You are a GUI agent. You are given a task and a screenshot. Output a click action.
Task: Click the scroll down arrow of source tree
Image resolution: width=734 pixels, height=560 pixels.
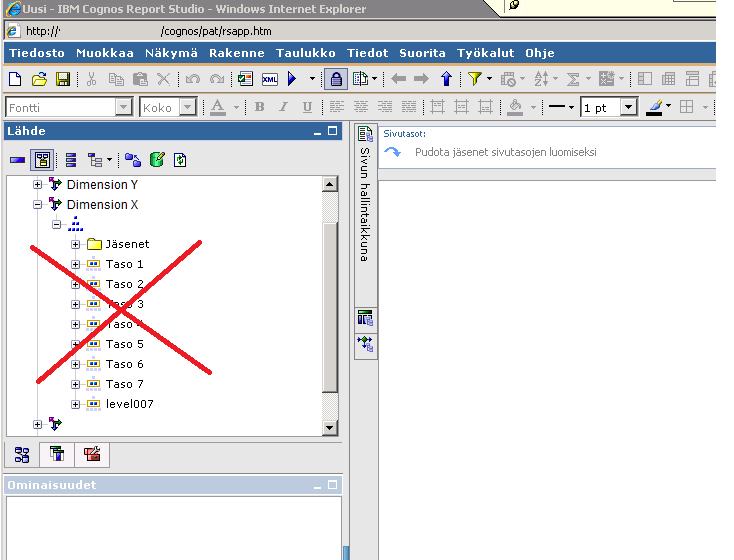(330, 428)
